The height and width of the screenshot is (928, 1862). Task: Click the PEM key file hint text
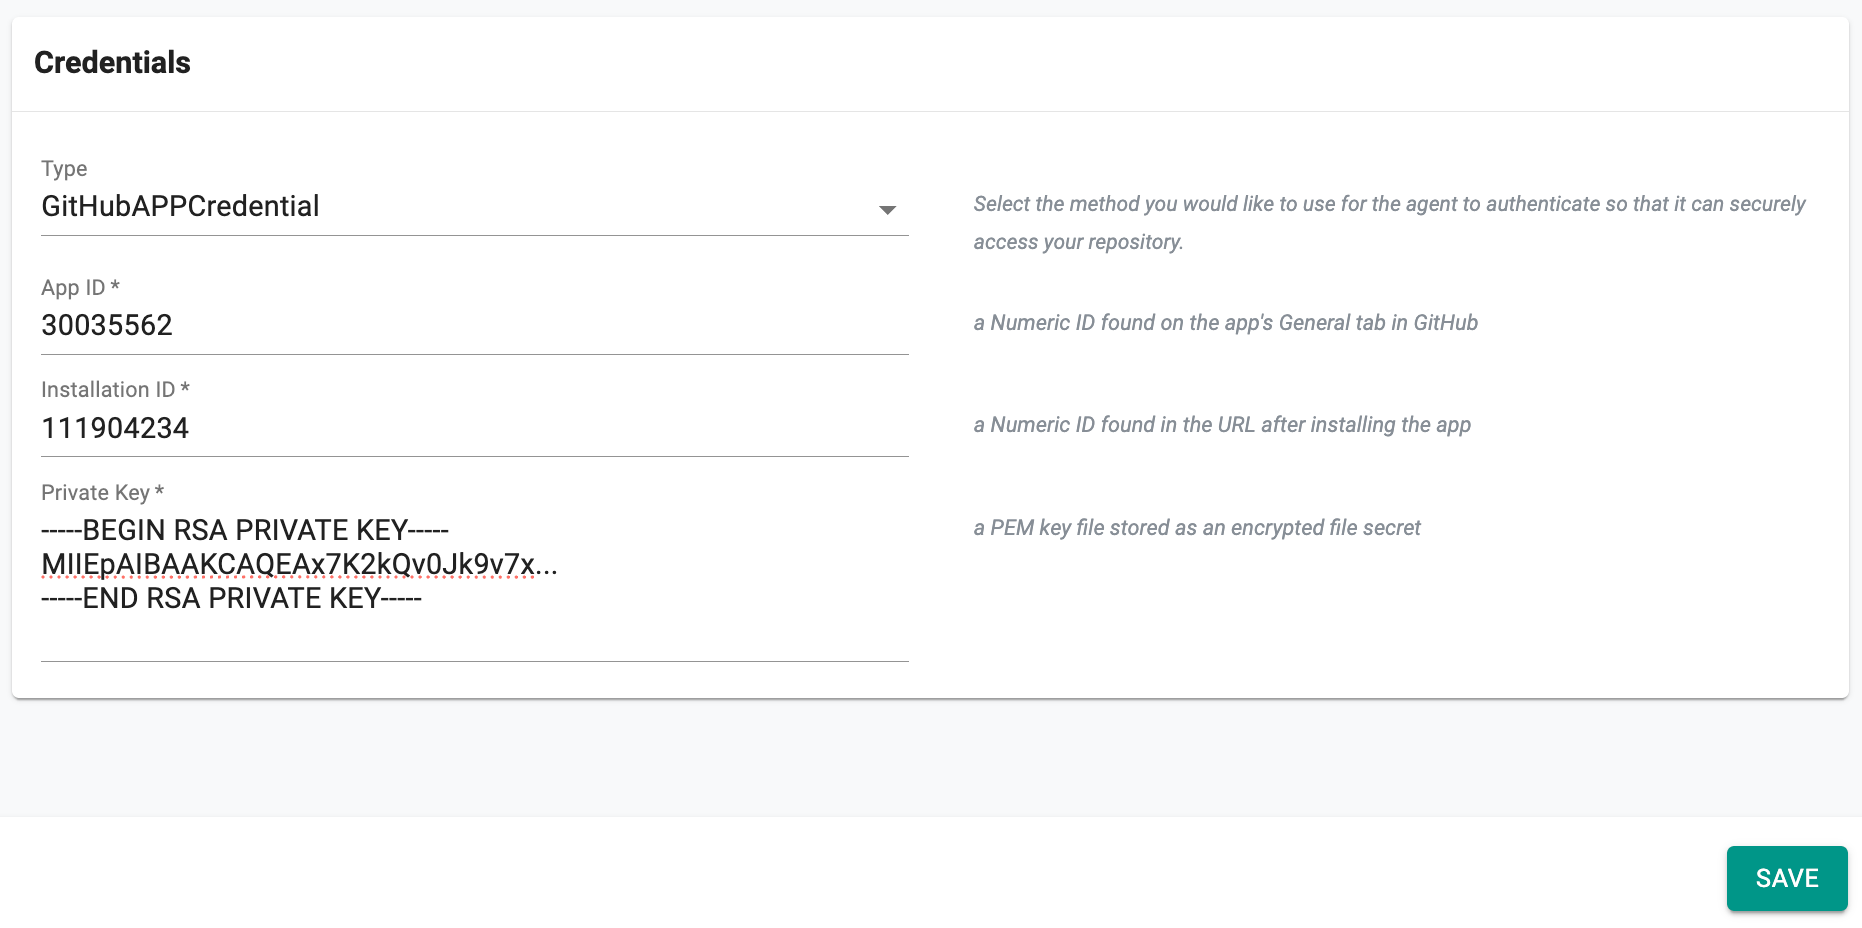1196,528
